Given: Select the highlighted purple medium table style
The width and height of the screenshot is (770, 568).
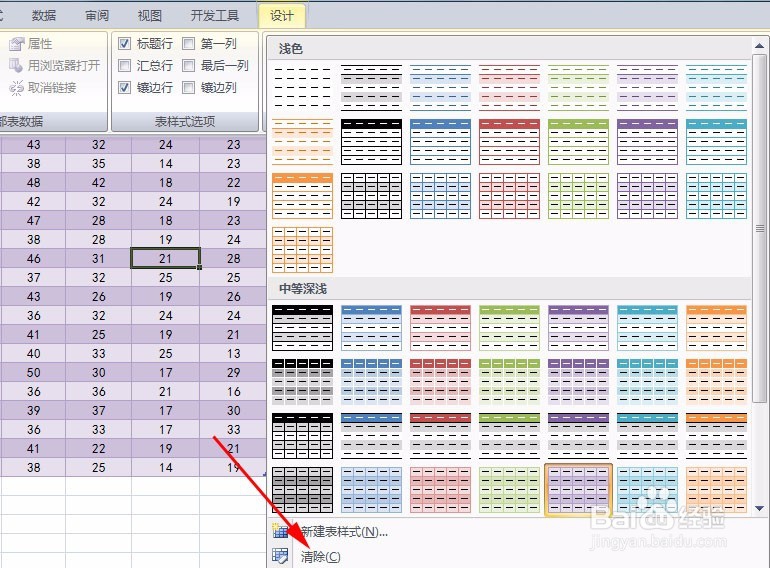Looking at the screenshot, I should (x=578, y=490).
